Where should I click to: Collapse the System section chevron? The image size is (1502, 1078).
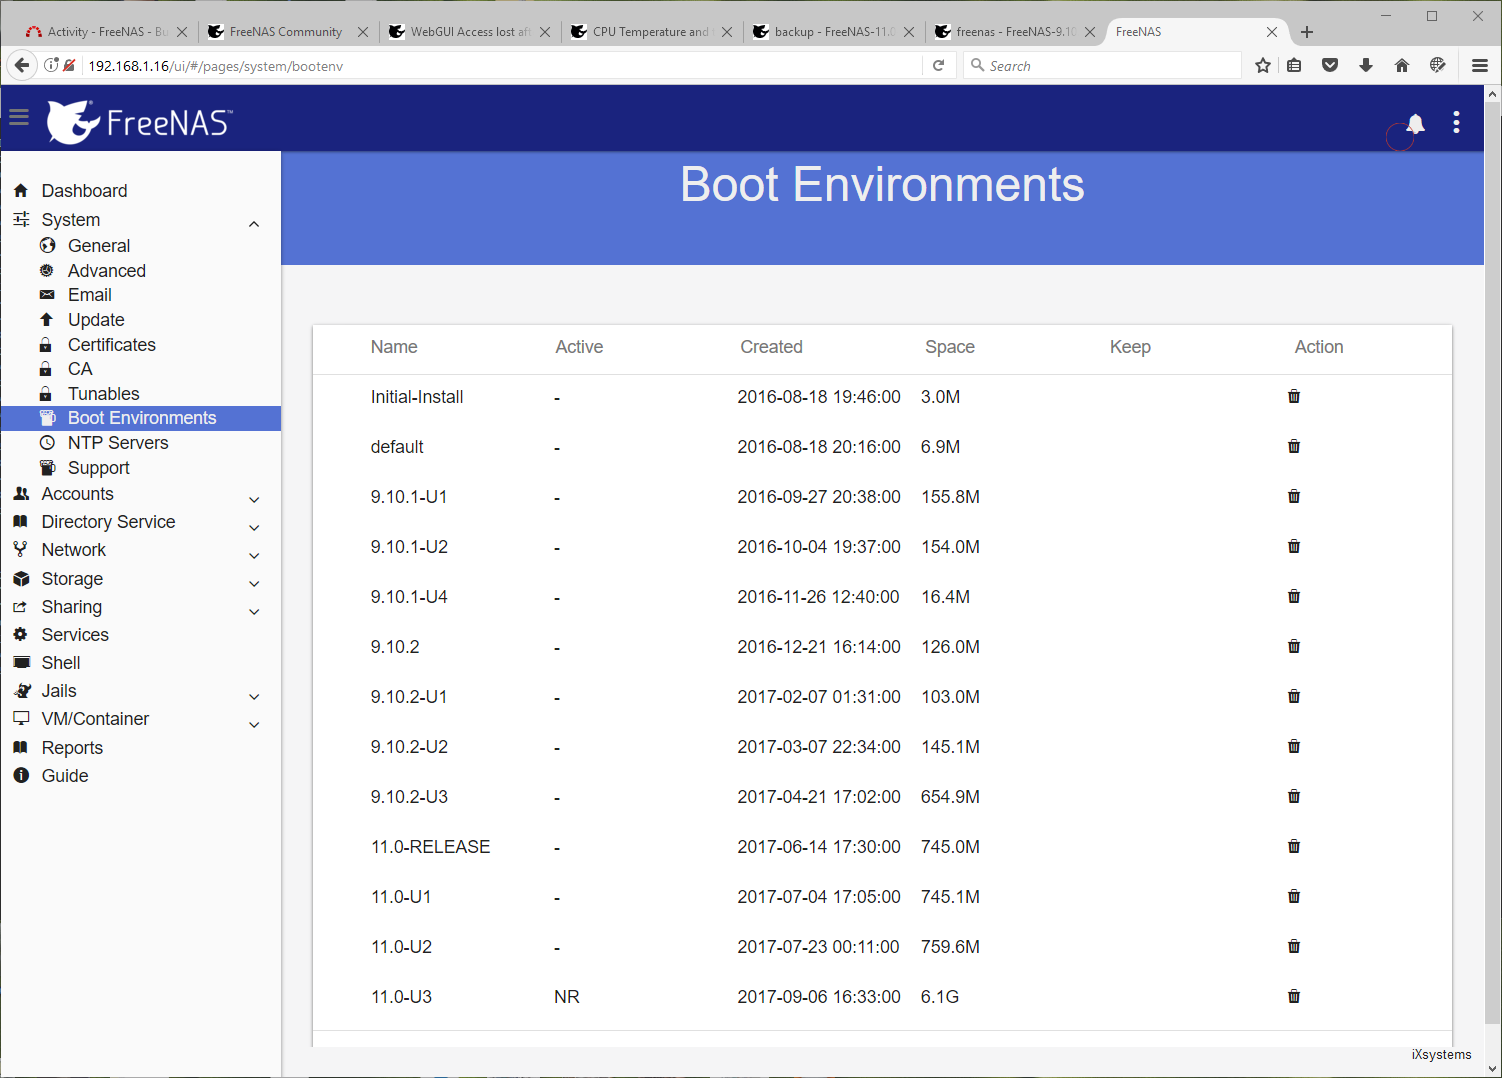(x=254, y=224)
